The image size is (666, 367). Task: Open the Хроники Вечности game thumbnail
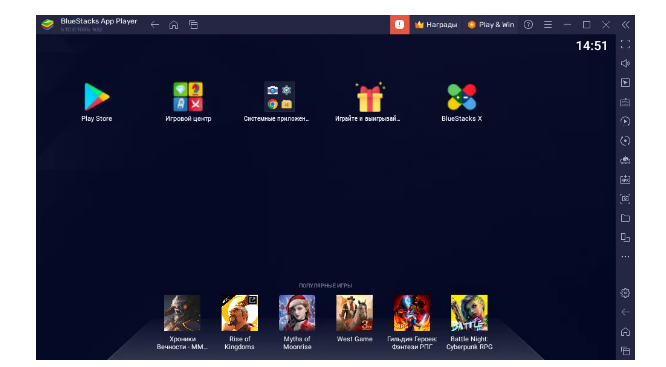pos(182,313)
